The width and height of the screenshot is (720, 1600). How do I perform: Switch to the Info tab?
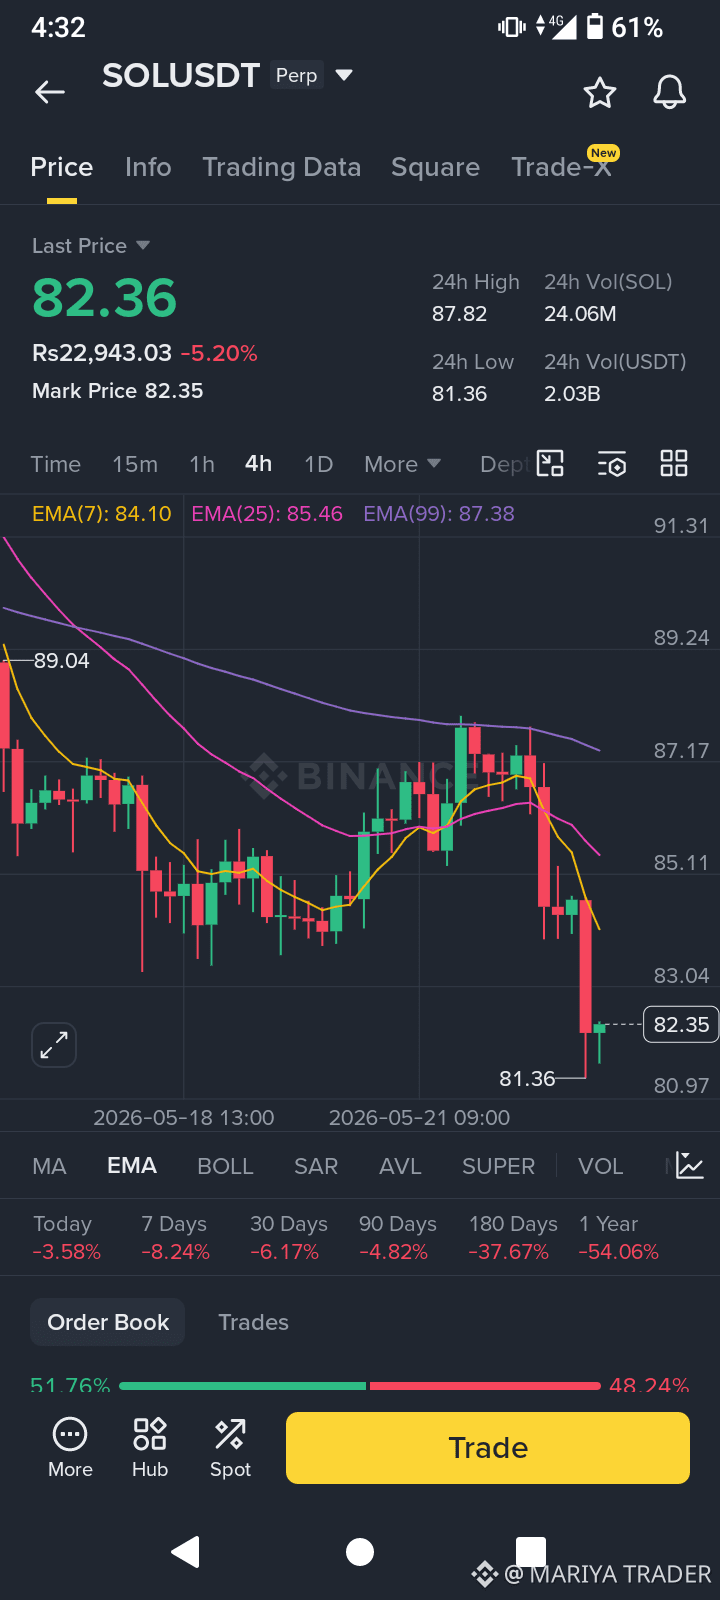point(148,167)
